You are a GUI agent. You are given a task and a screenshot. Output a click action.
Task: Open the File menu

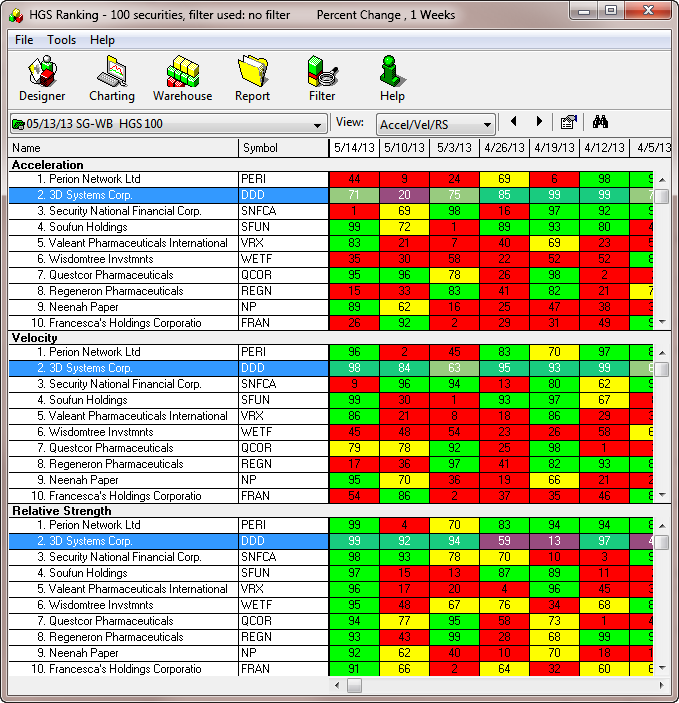click(x=24, y=40)
